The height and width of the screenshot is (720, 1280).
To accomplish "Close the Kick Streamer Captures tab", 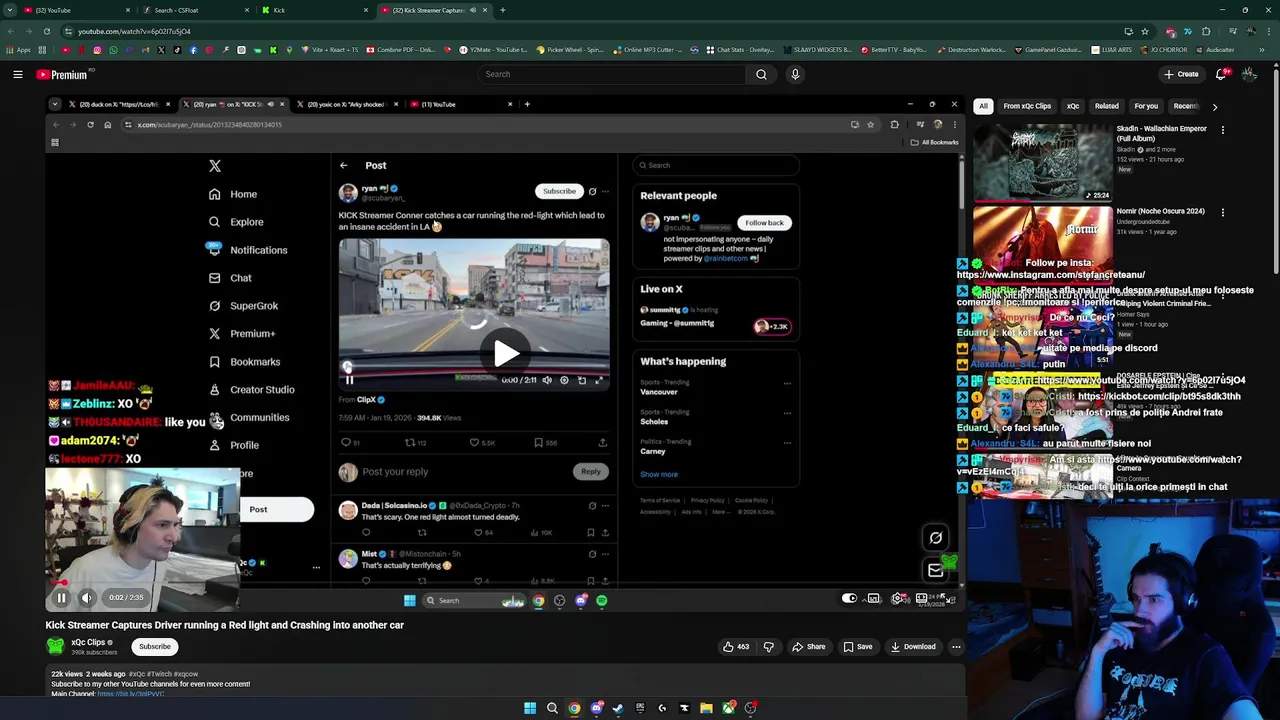I will 485,10.
